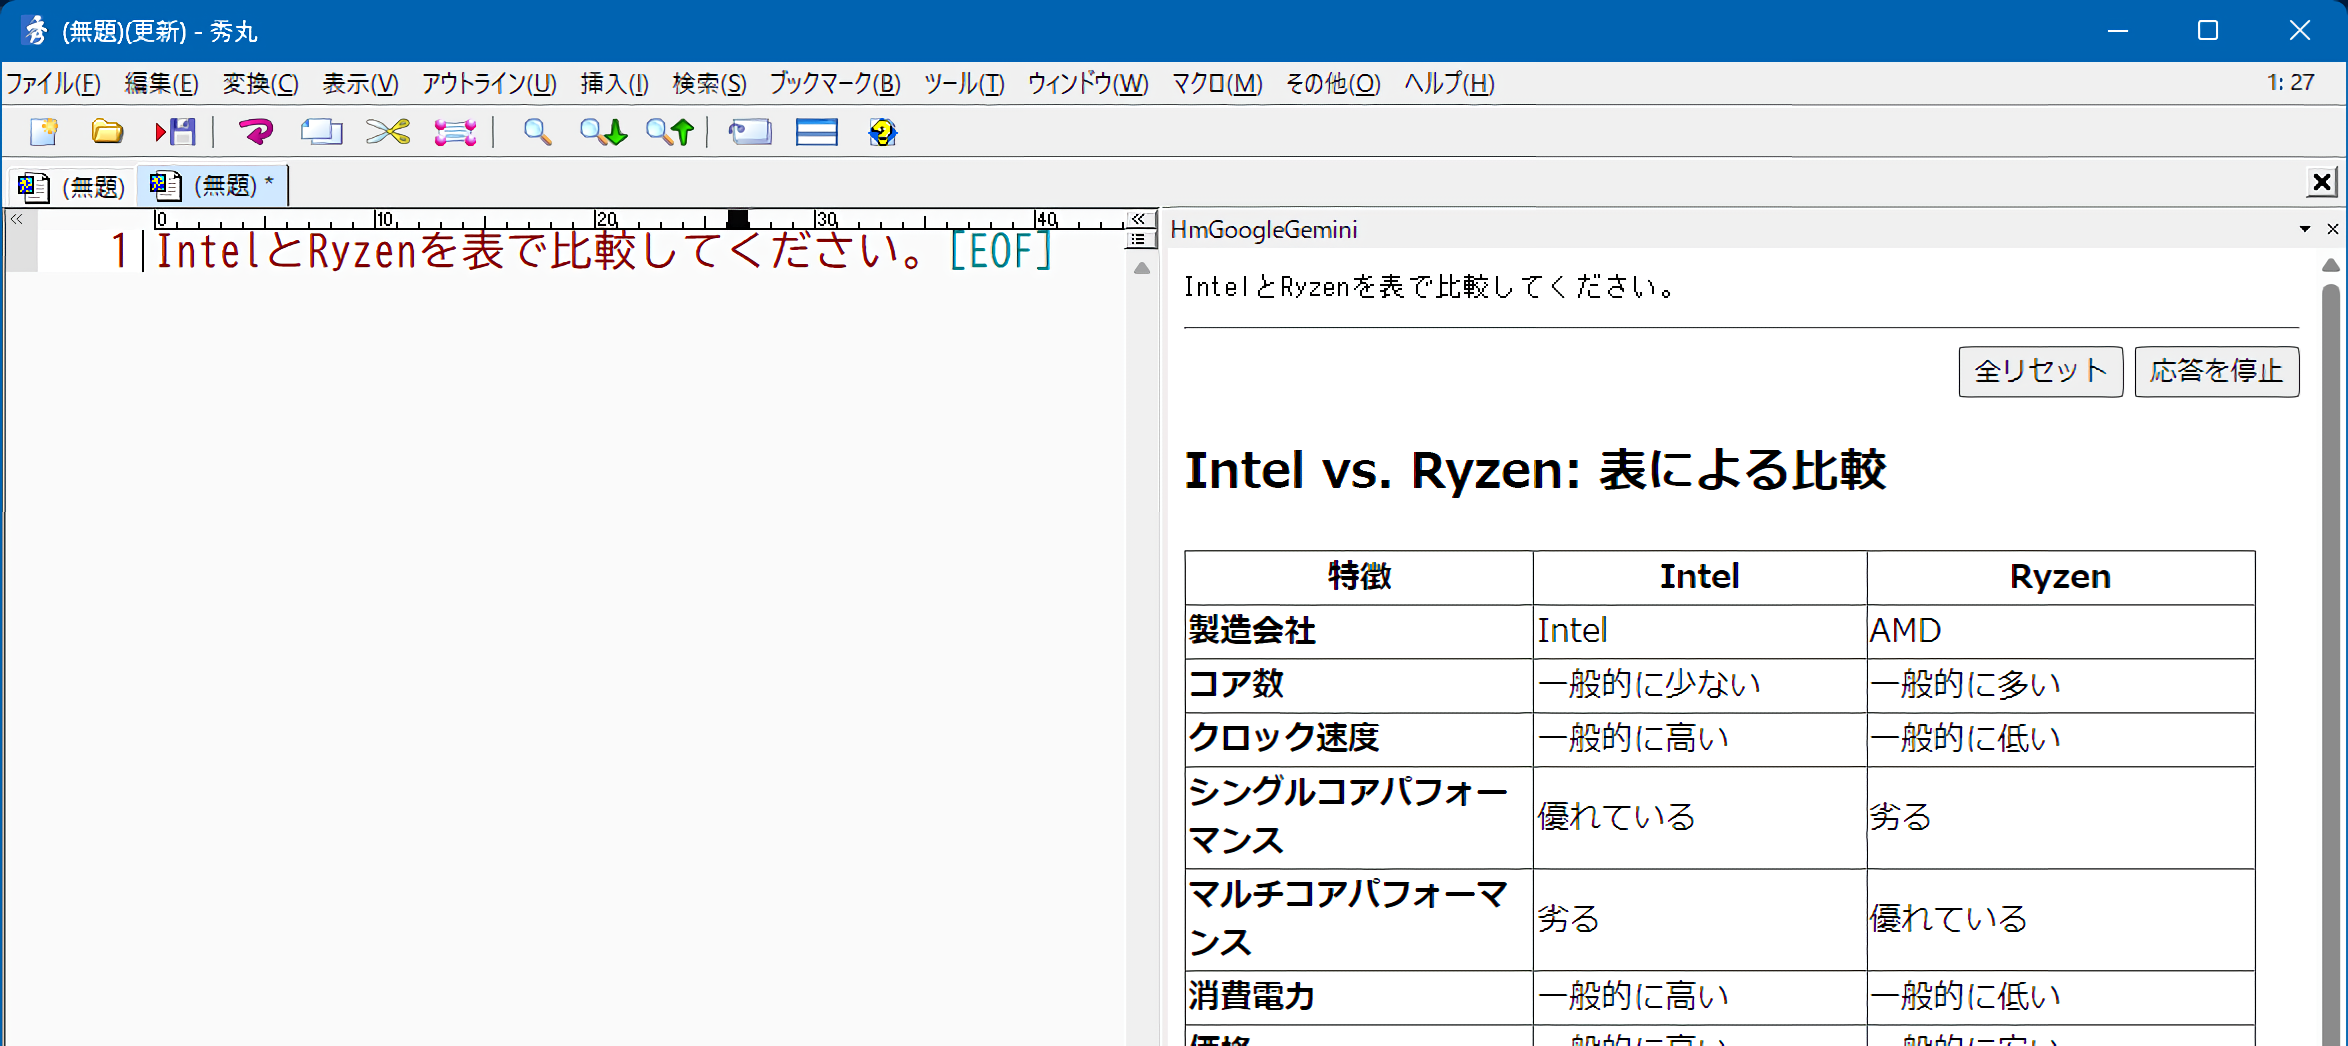This screenshot has height=1046, width=2348.
Task: Open search with the magnifying glass icon
Action: pyautogui.click(x=537, y=132)
